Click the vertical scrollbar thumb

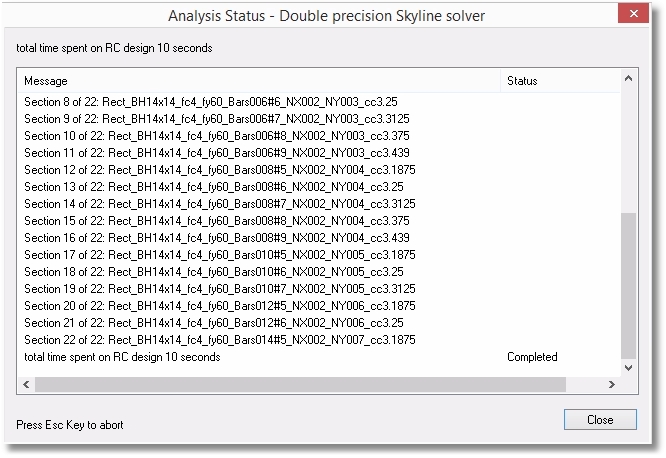point(628,285)
